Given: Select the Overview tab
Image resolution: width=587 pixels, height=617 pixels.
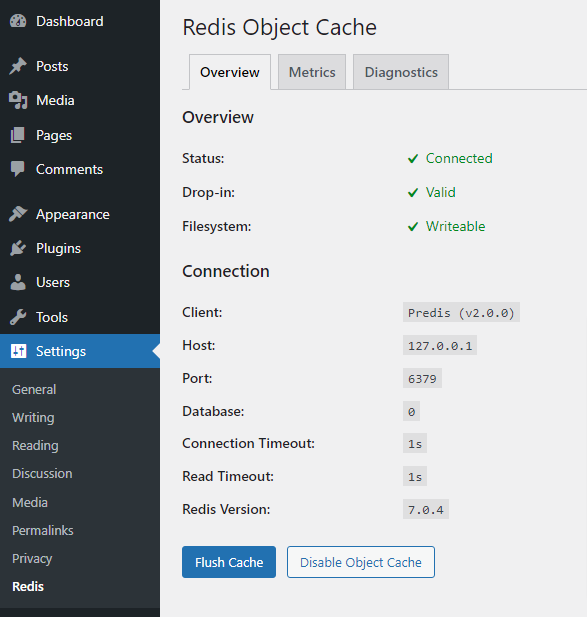Looking at the screenshot, I should click(230, 72).
